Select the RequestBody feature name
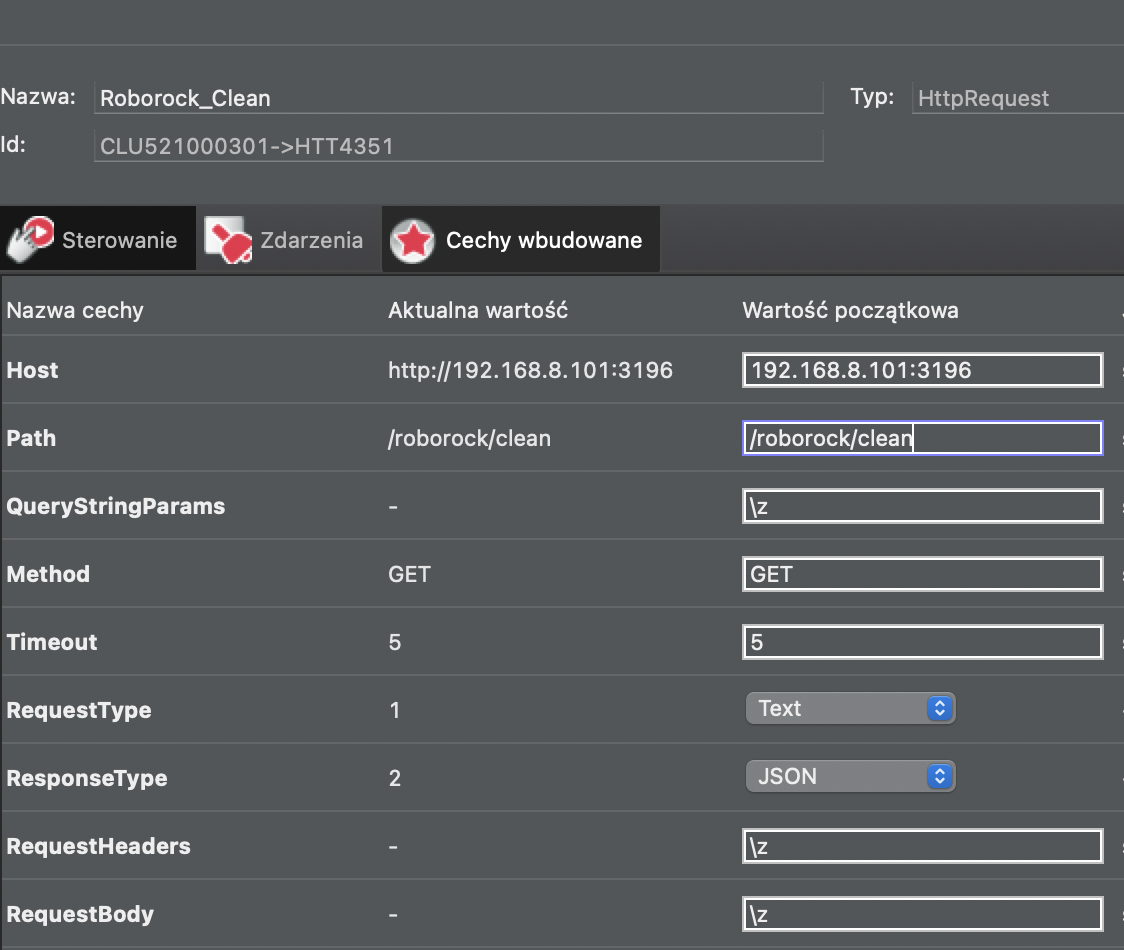1124x950 pixels. (80, 914)
